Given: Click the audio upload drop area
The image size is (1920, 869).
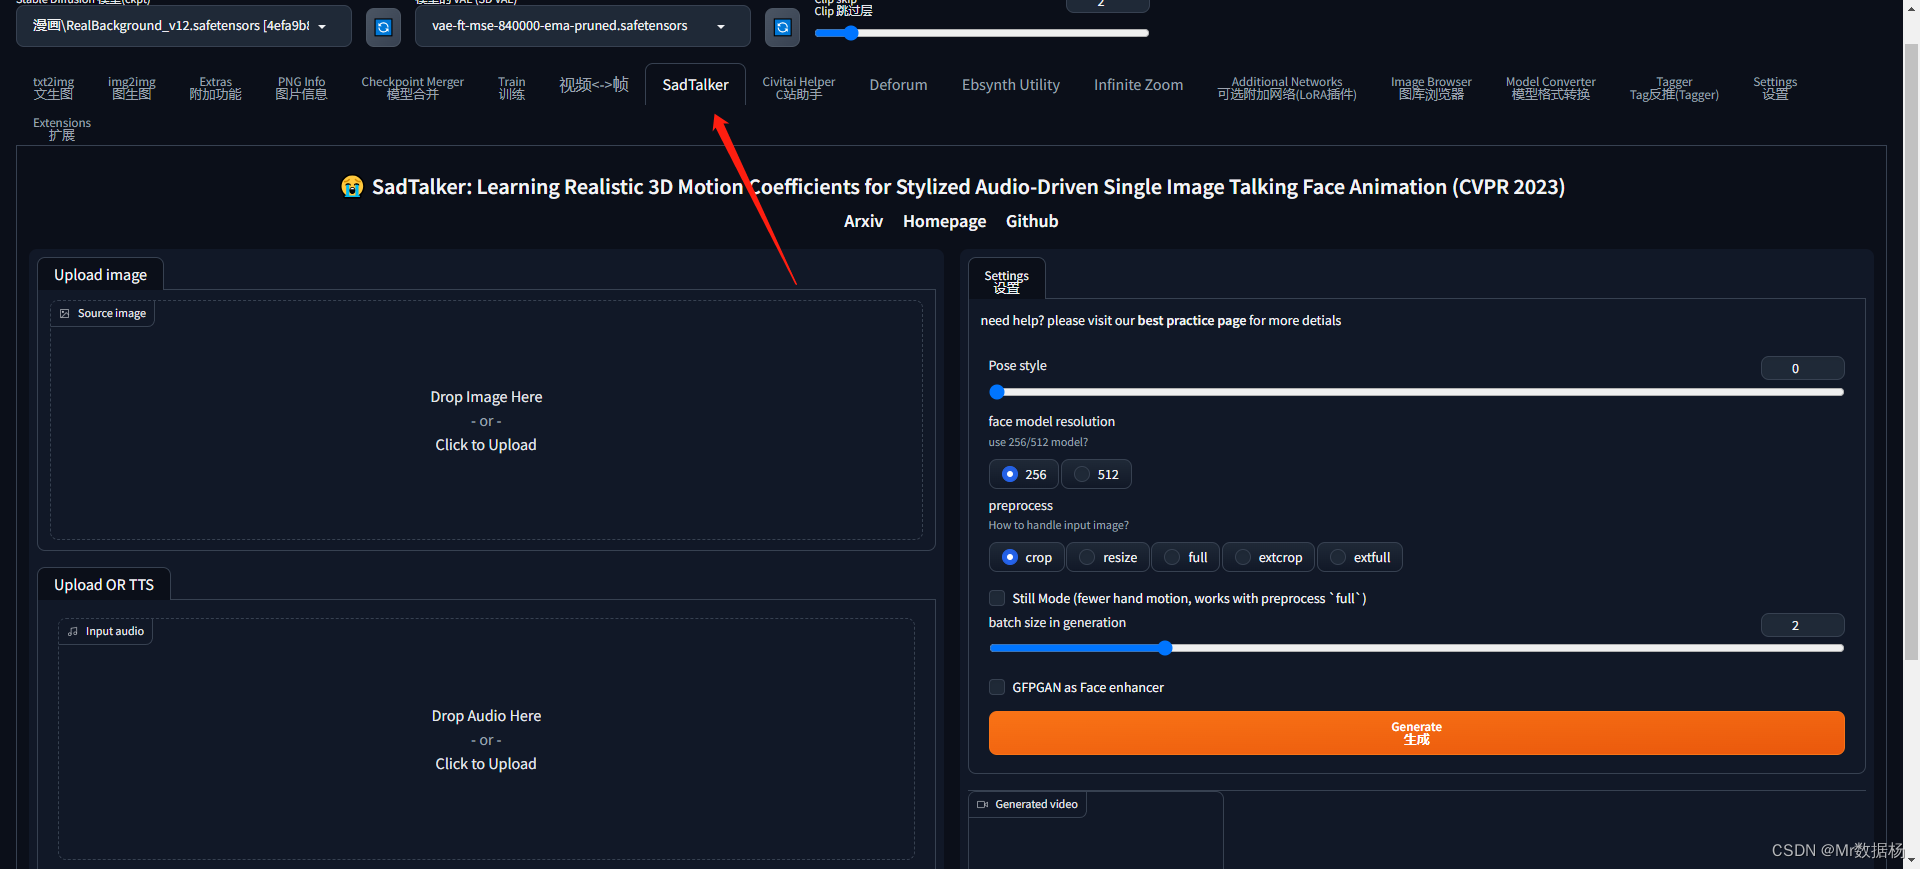Looking at the screenshot, I should click(x=486, y=740).
